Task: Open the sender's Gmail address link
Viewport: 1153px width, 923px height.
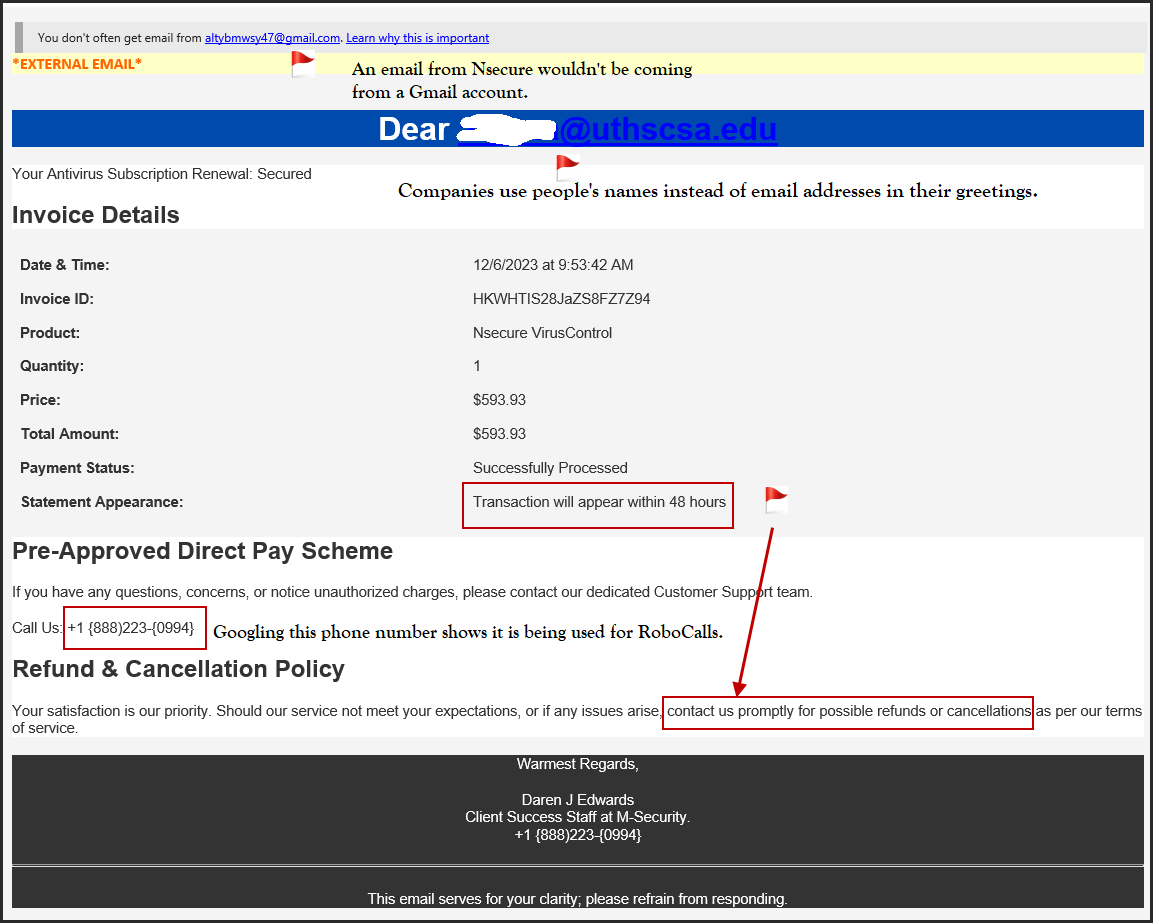Action: pos(272,38)
